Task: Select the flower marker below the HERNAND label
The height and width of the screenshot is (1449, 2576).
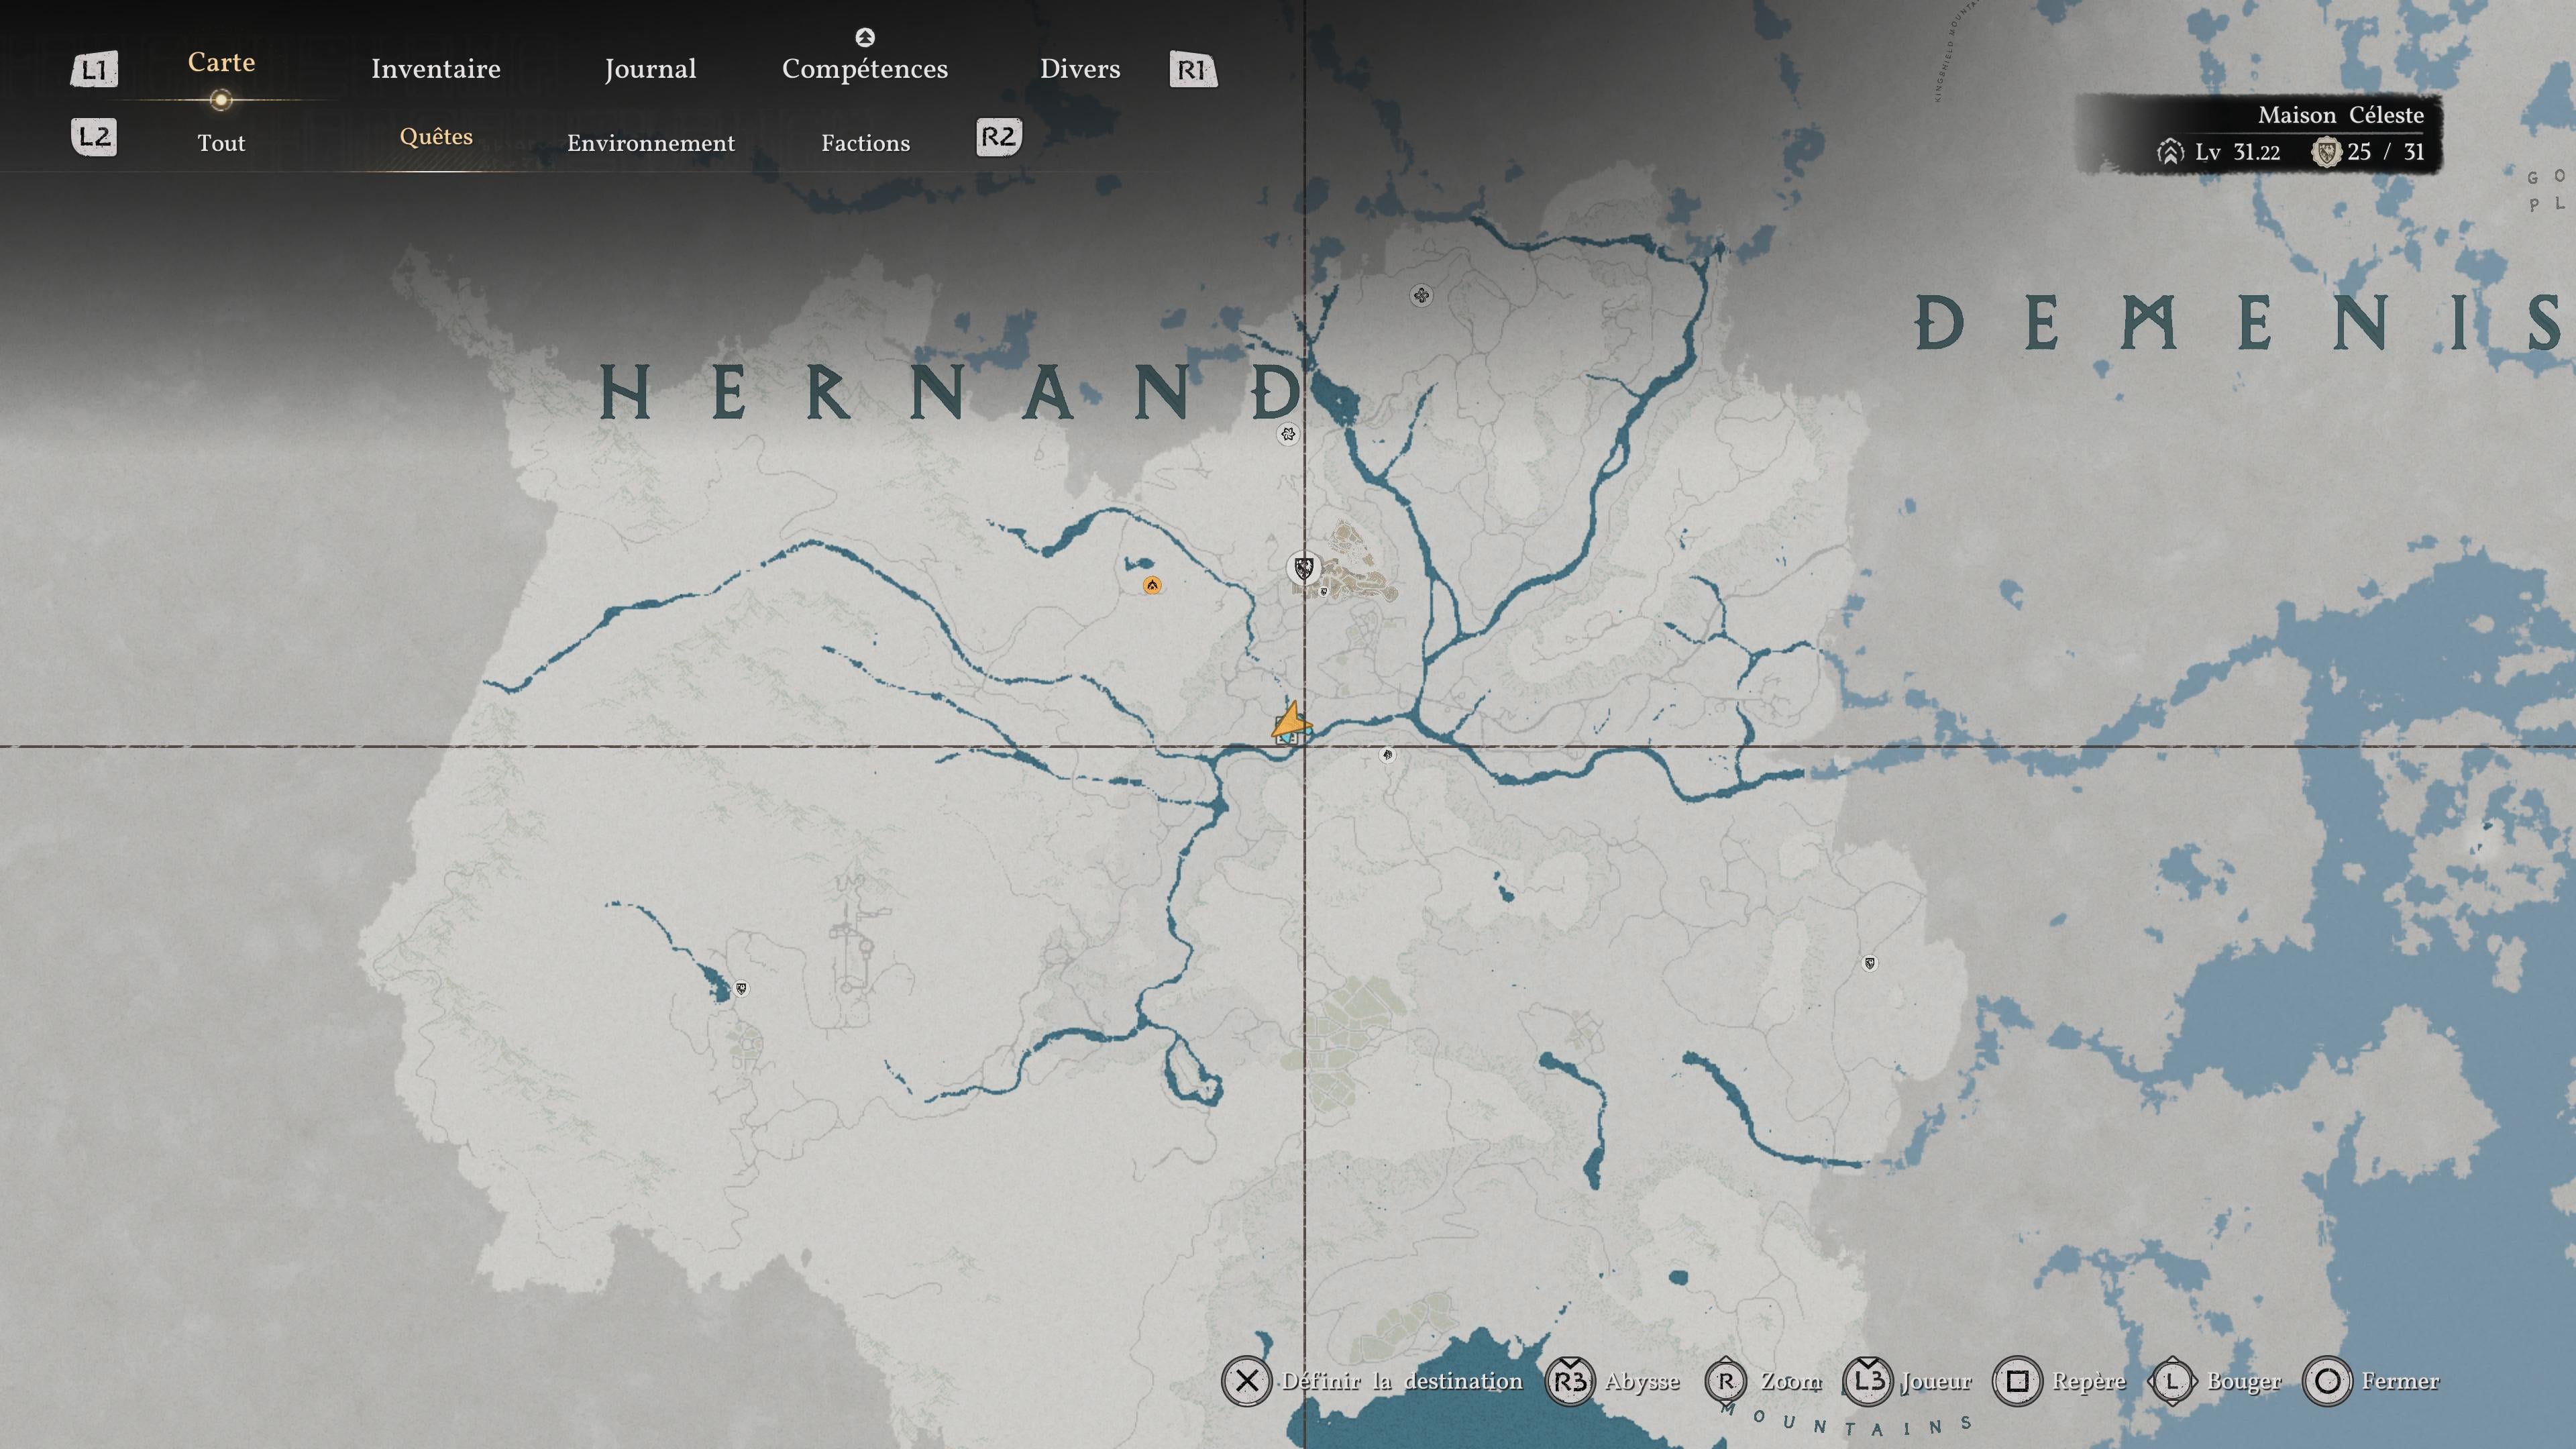Action: tap(1288, 434)
